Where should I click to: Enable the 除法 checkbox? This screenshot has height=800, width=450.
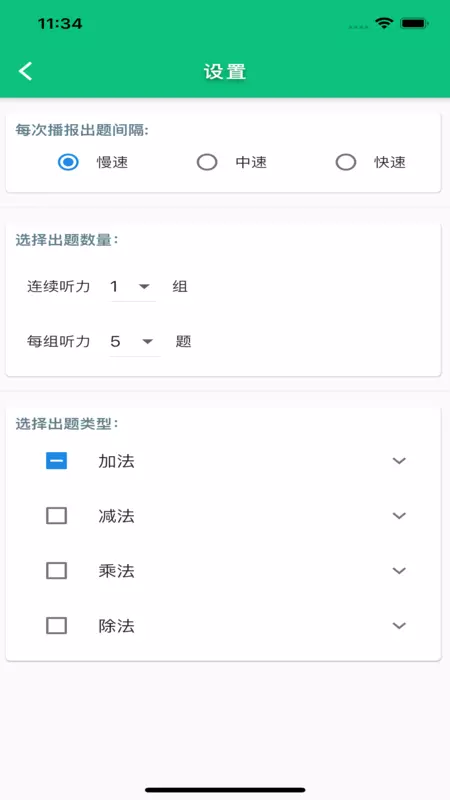point(57,626)
